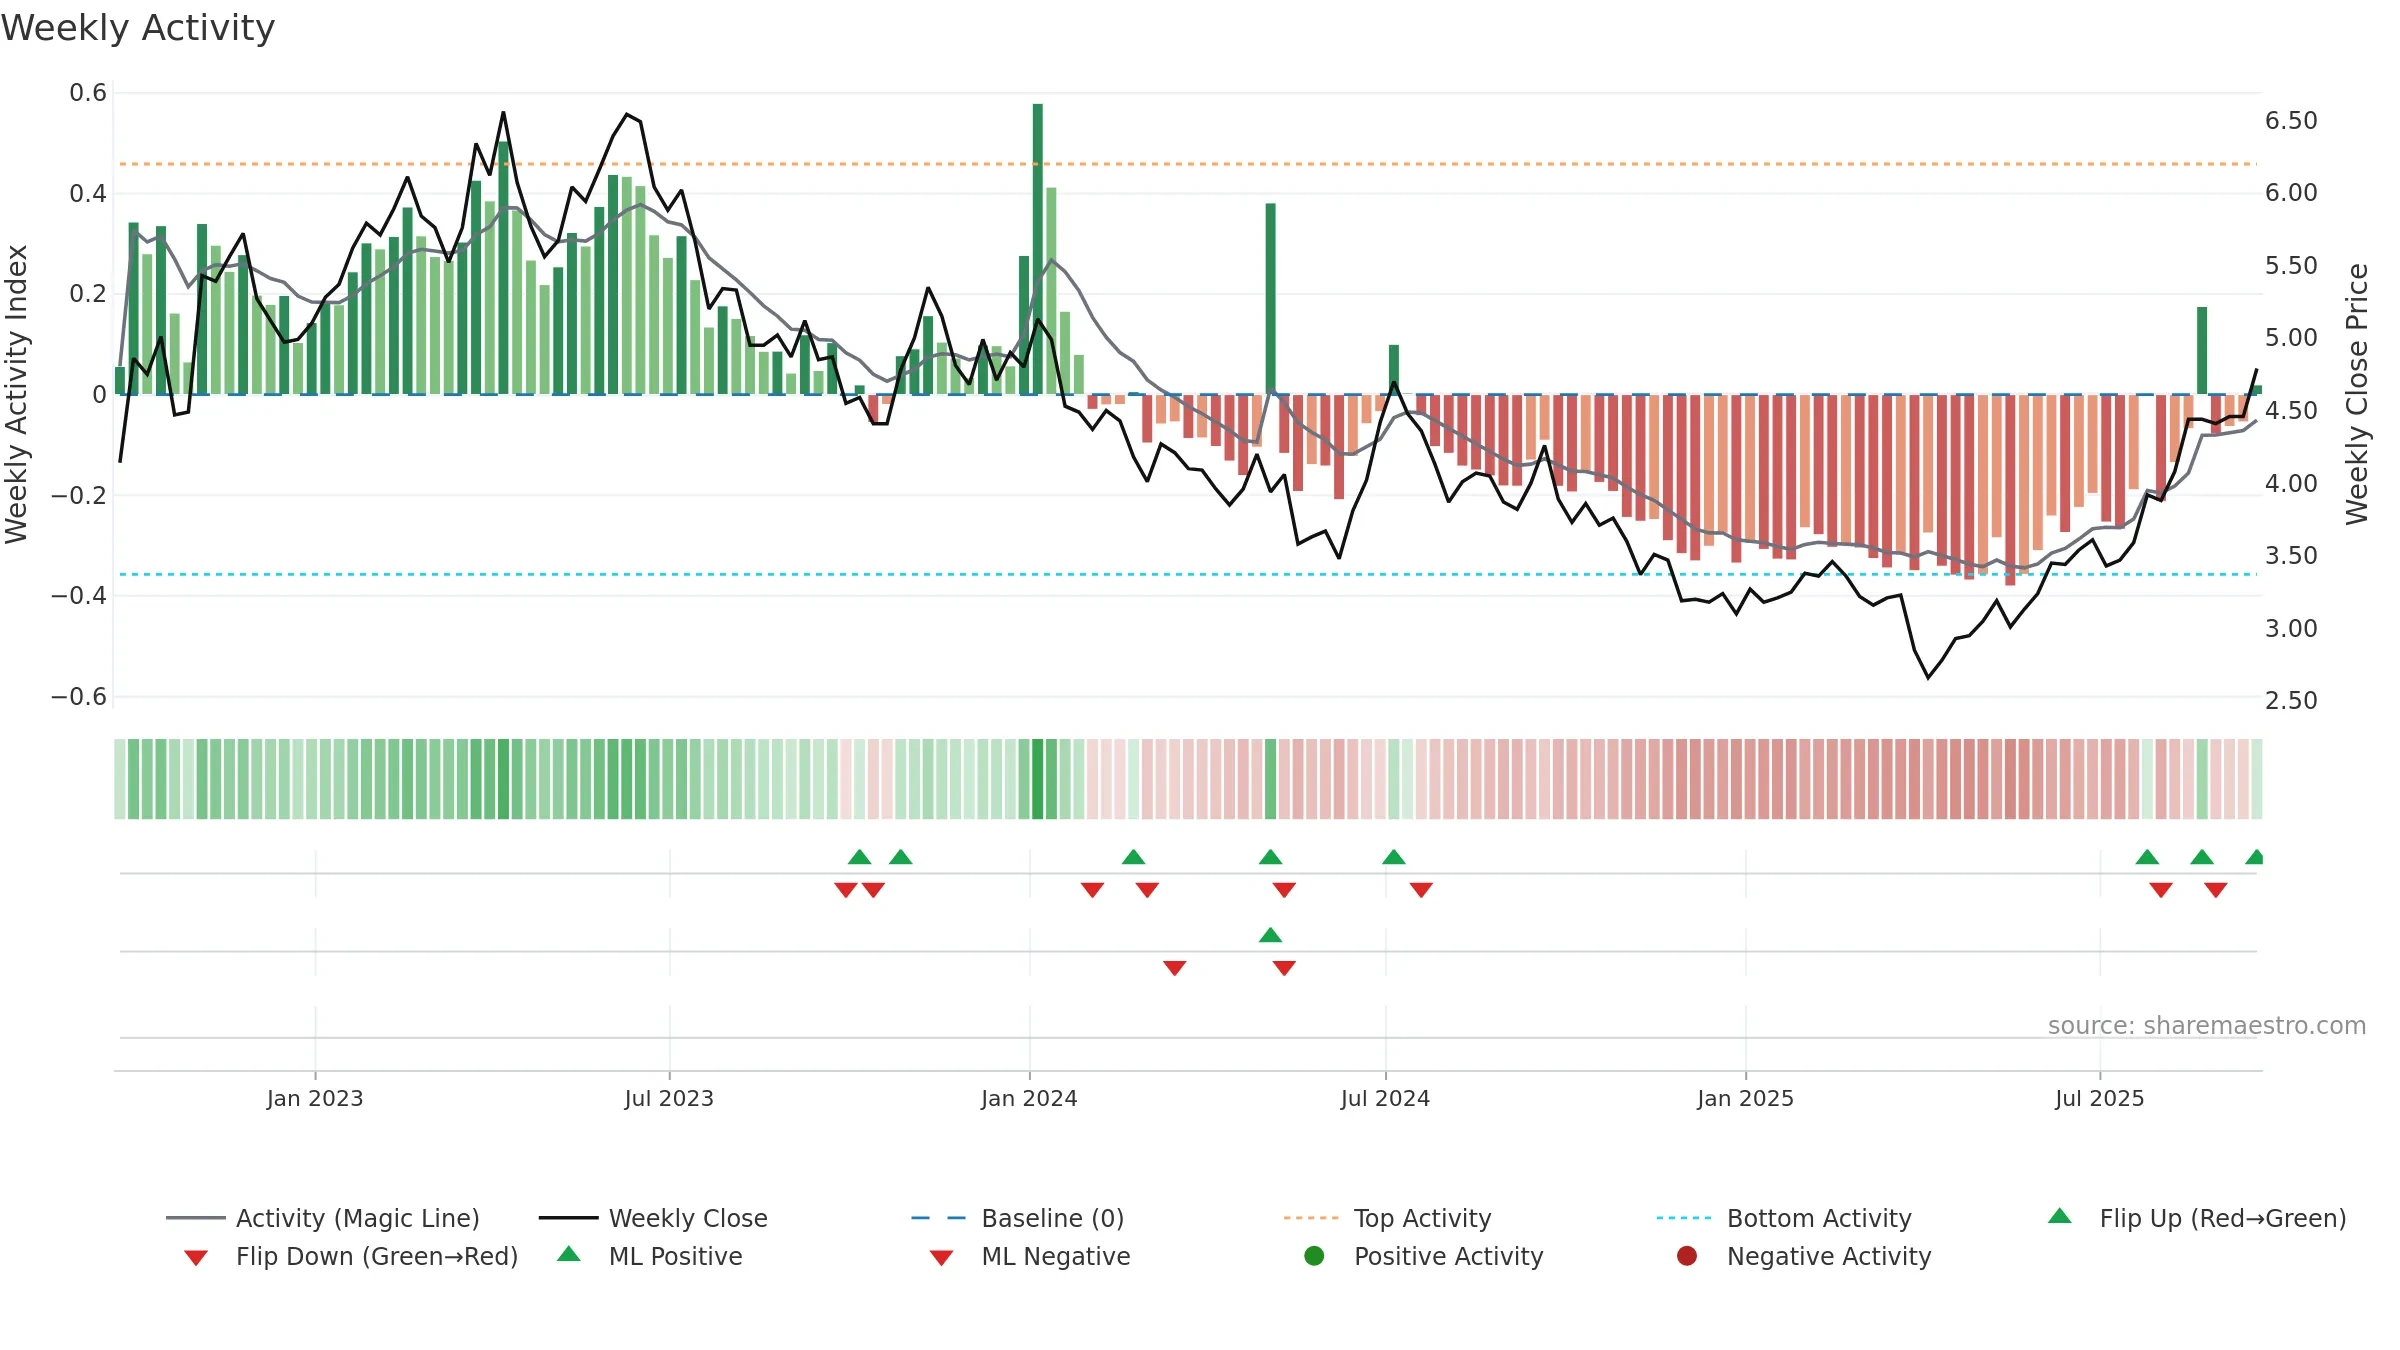Toggle the Activity (Magic Line) legend entry
This screenshot has width=2400, height=1350.
tap(323, 1218)
